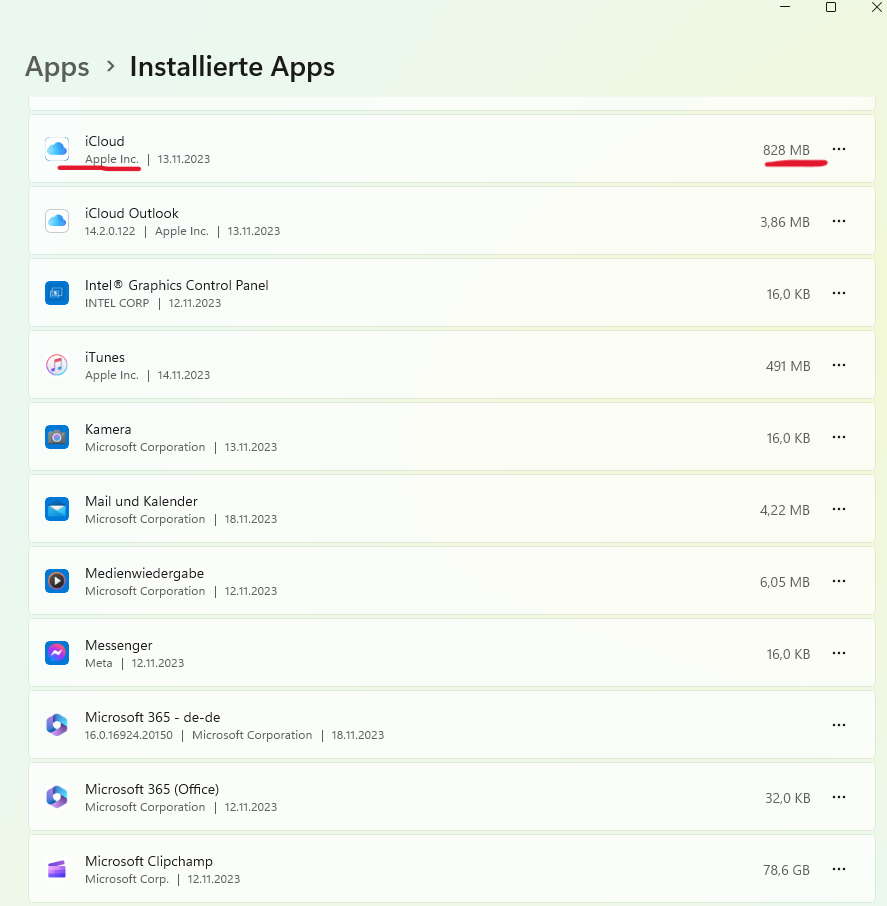Select the Microsoft 365 (Office) entry name
This screenshot has width=887, height=906.
152,789
